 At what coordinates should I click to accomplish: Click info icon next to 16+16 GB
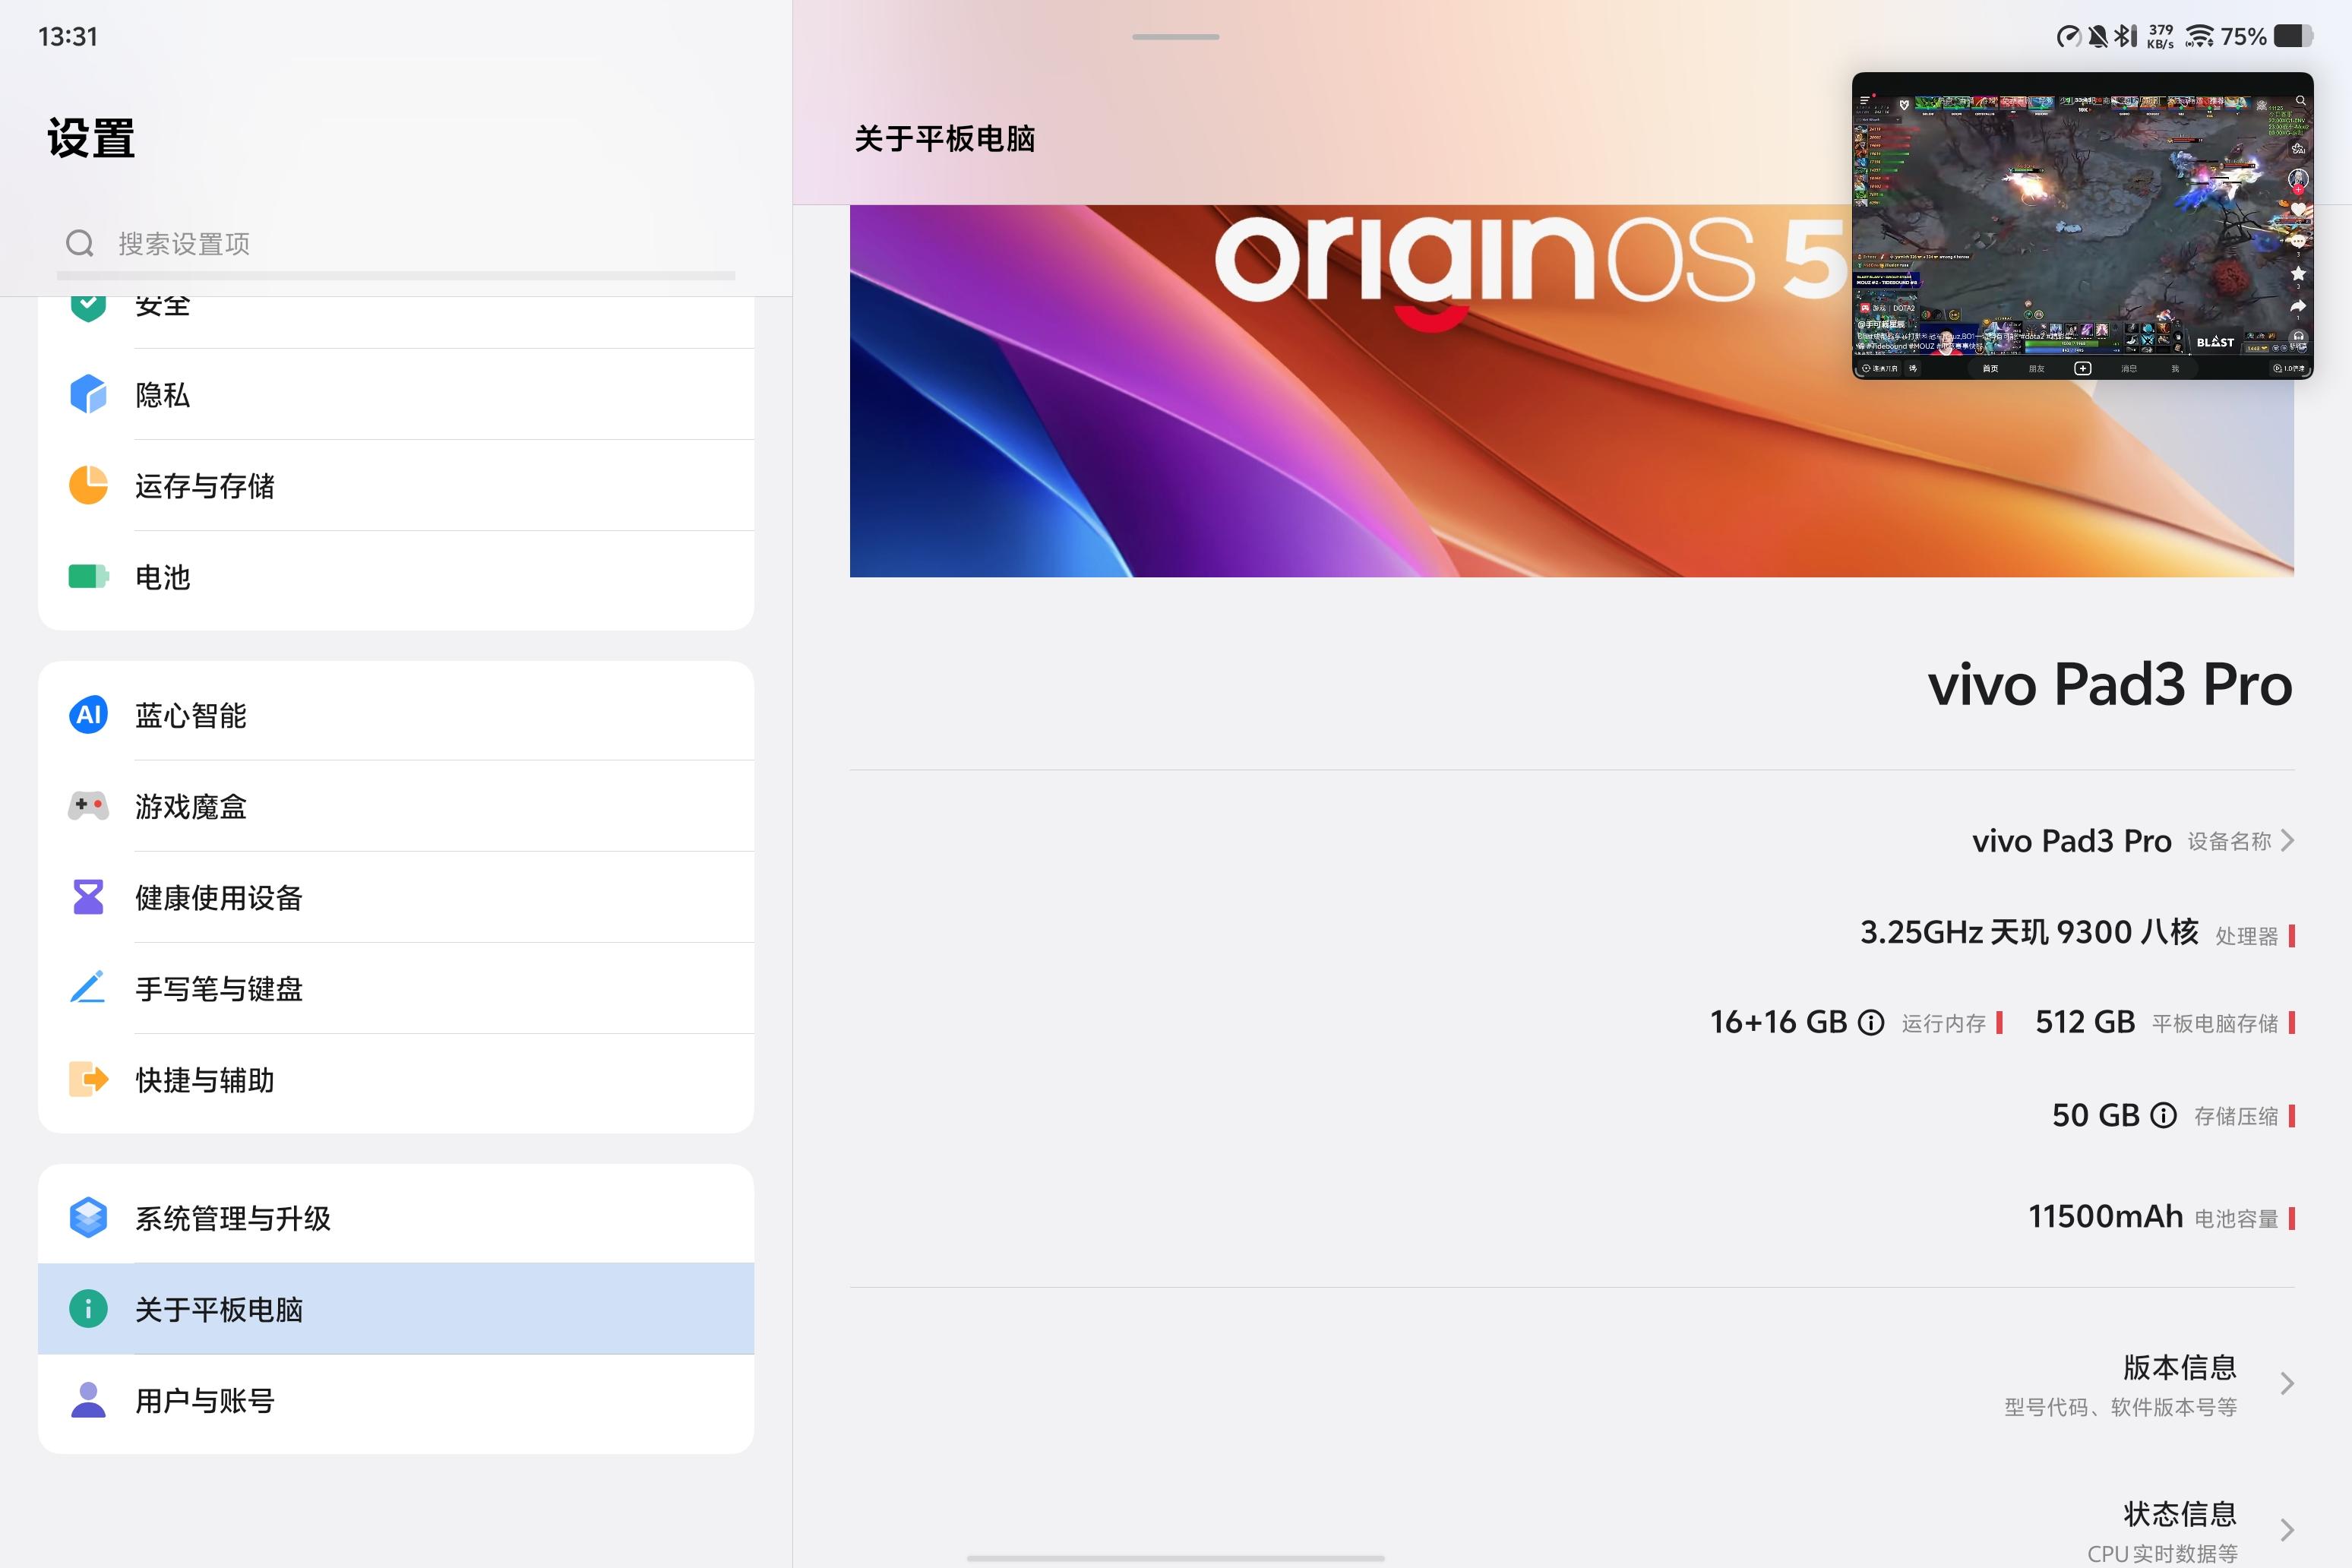(x=1870, y=1022)
